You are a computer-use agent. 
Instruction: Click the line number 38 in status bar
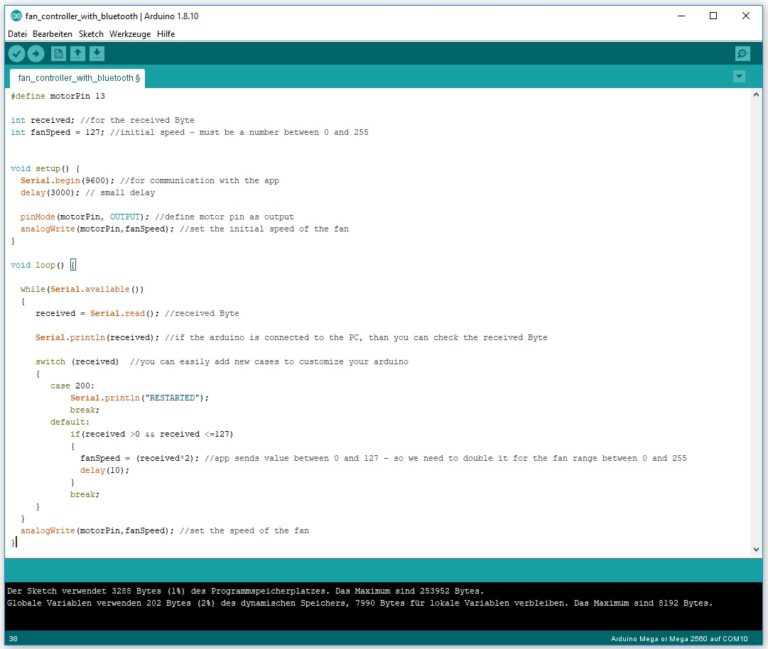point(13,639)
